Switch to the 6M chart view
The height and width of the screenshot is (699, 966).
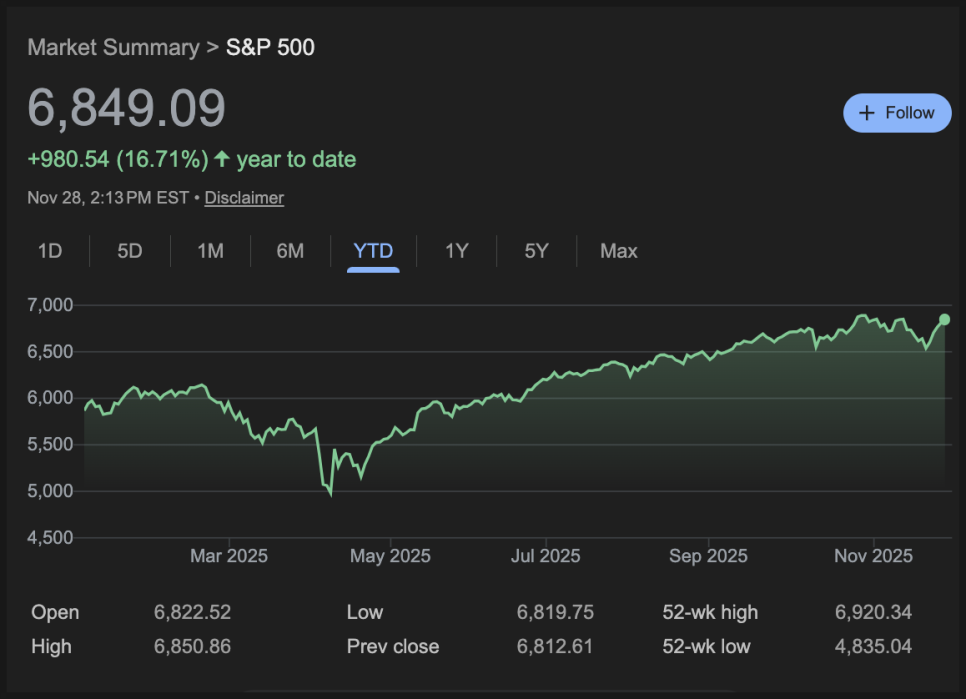[290, 251]
